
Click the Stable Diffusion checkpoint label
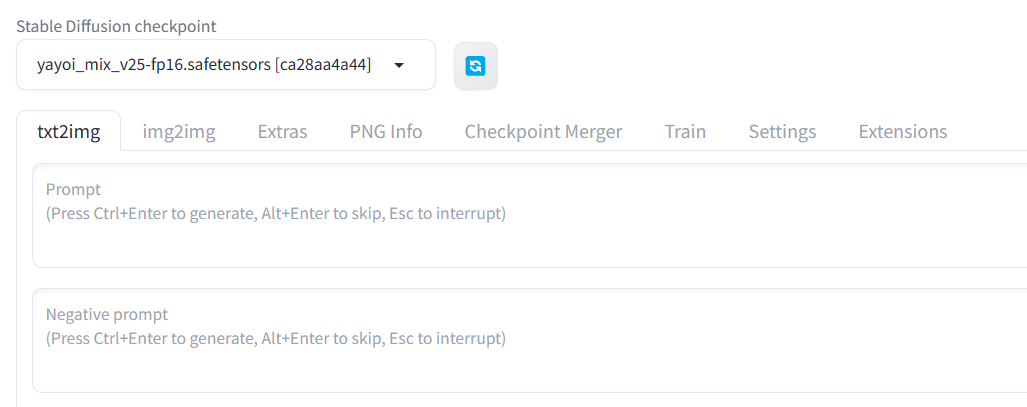[x=116, y=26]
